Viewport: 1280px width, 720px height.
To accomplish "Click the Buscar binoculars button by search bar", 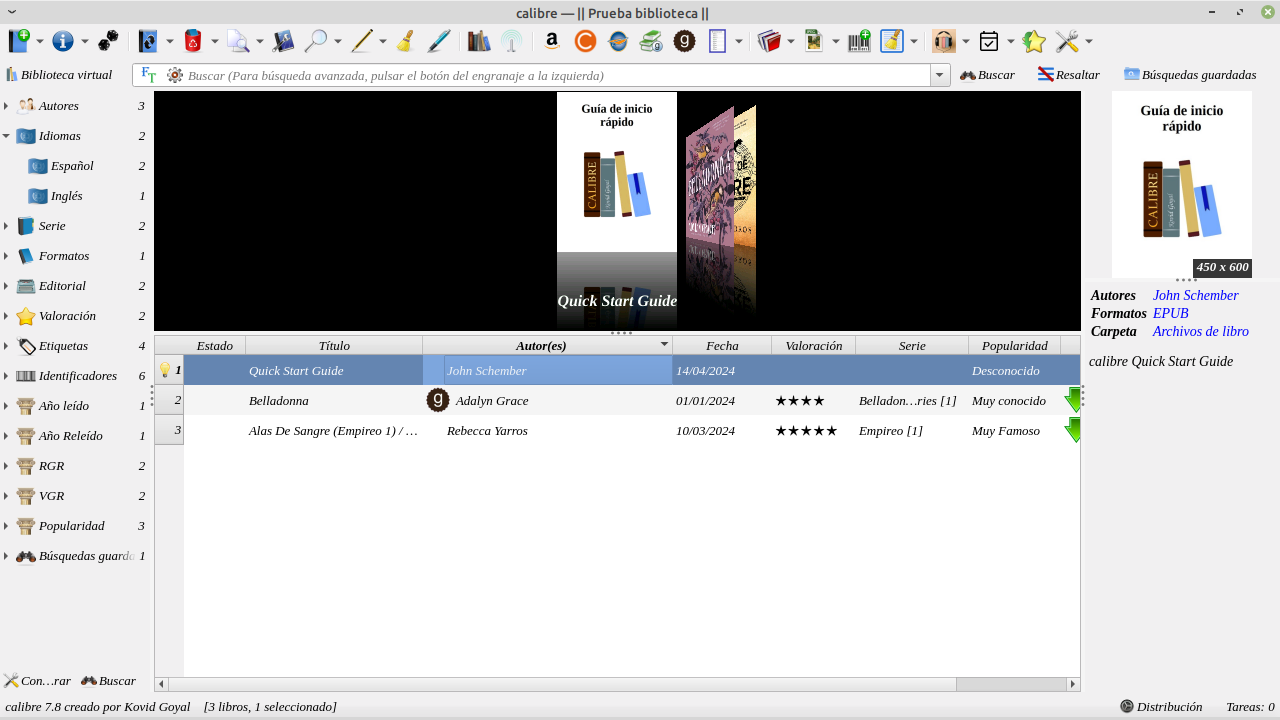I will click(987, 75).
